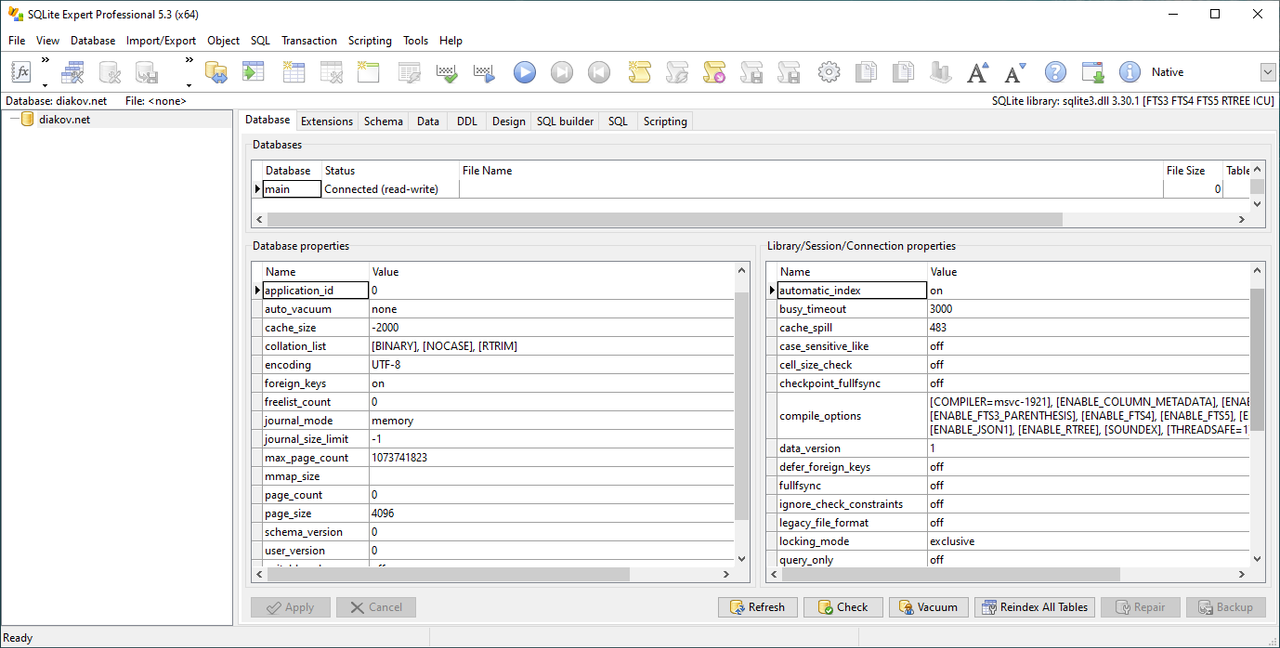Click the Check button
Viewport: 1280px width, 648px height.
pos(843,607)
